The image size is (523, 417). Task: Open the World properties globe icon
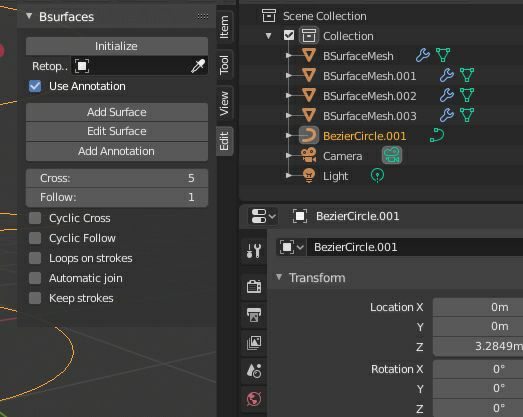pyautogui.click(x=254, y=398)
